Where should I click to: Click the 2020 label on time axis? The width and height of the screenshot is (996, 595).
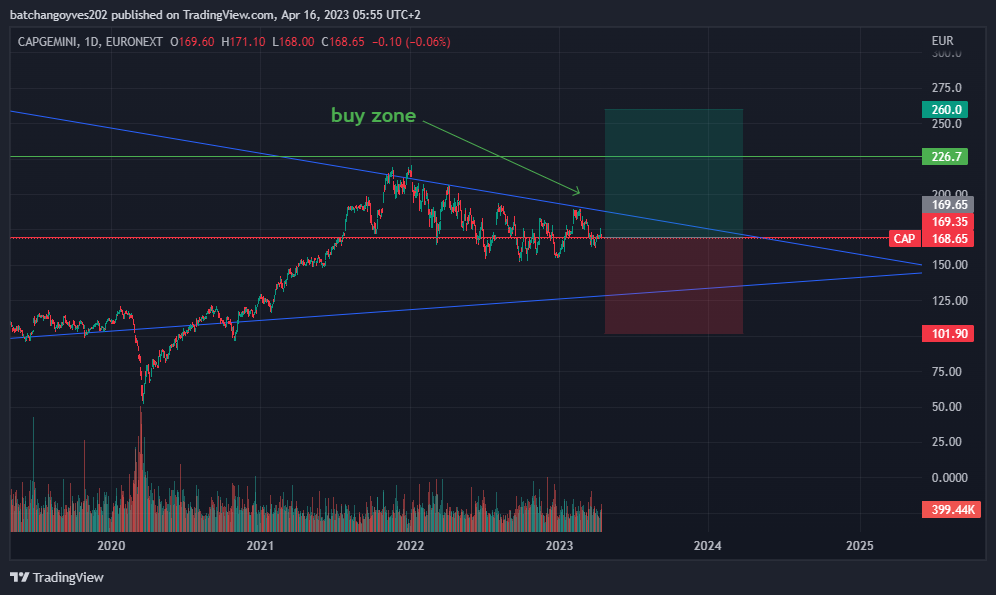click(111, 545)
